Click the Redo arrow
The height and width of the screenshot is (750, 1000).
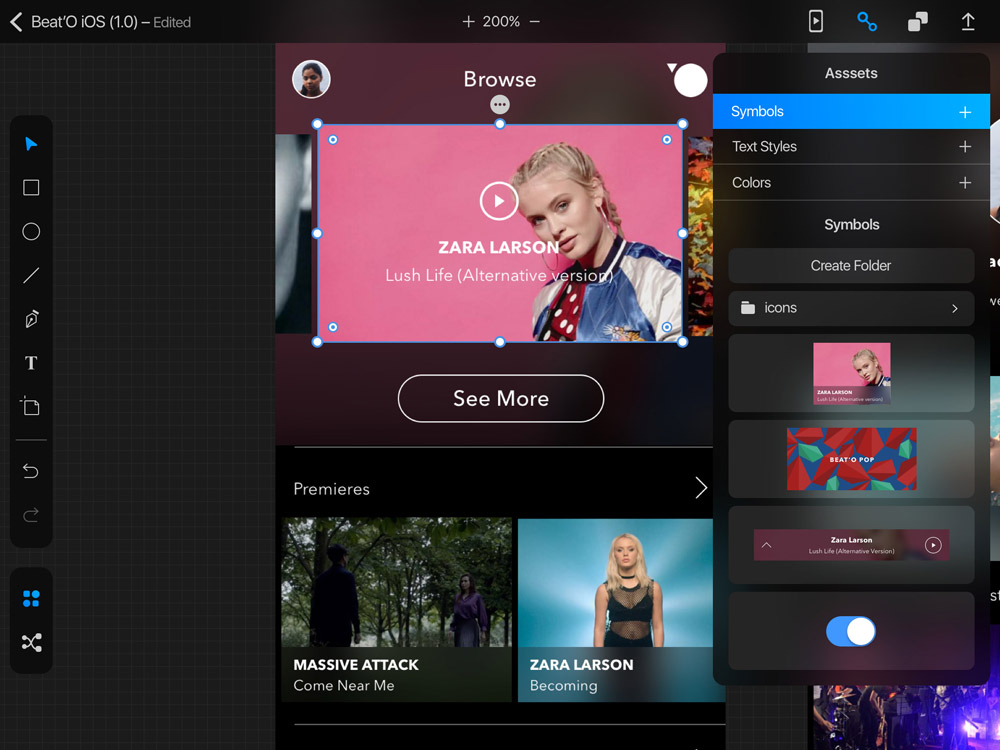[31, 515]
